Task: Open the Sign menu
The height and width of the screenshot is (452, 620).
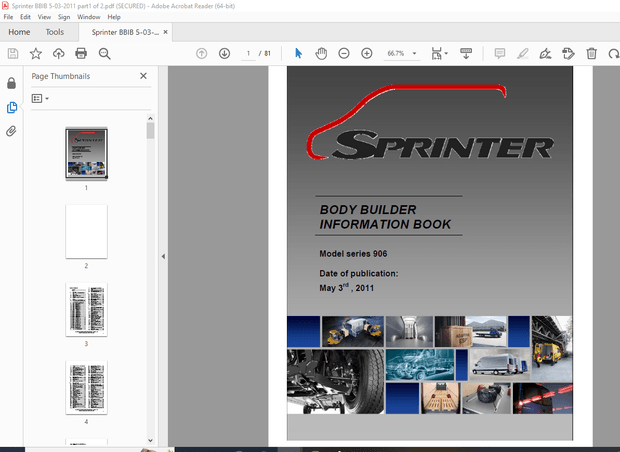Action: [x=64, y=17]
